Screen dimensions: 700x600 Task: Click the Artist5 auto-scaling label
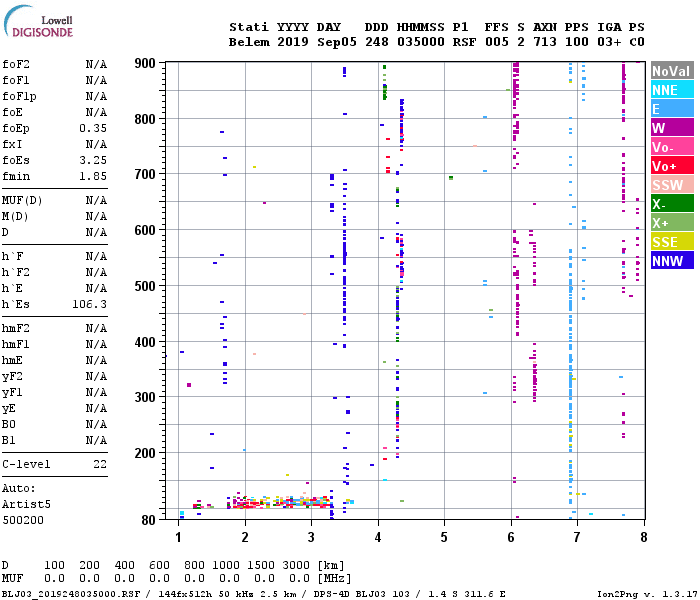pyautogui.click(x=26, y=504)
